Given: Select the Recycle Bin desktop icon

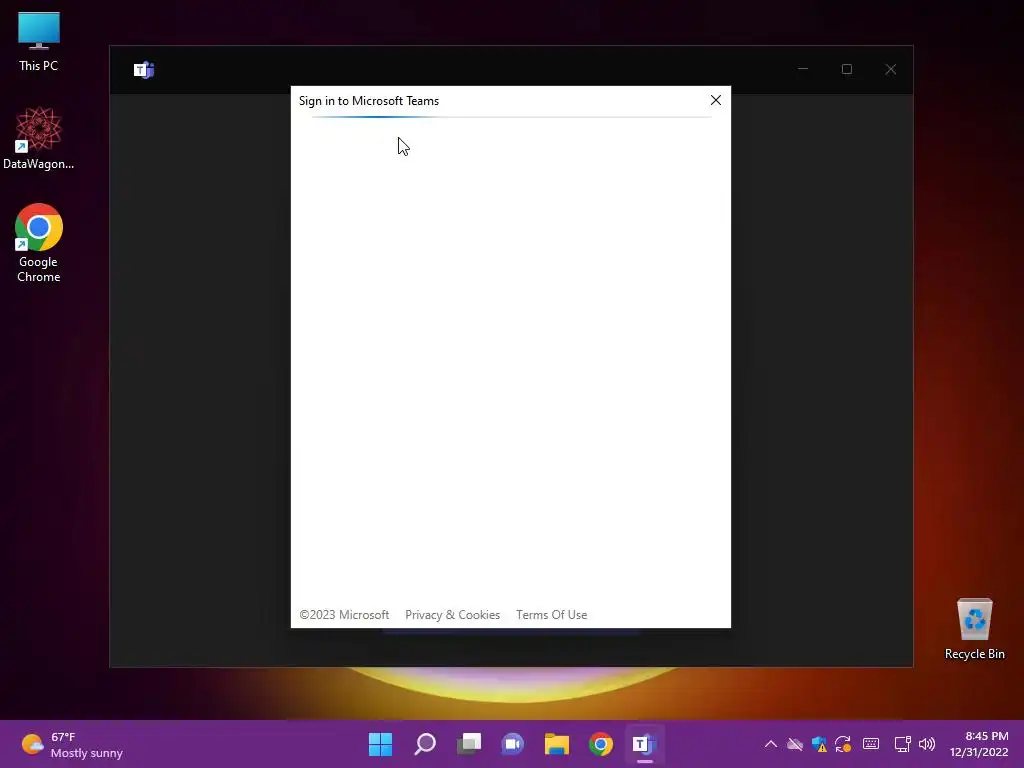Looking at the screenshot, I should coord(974,629).
